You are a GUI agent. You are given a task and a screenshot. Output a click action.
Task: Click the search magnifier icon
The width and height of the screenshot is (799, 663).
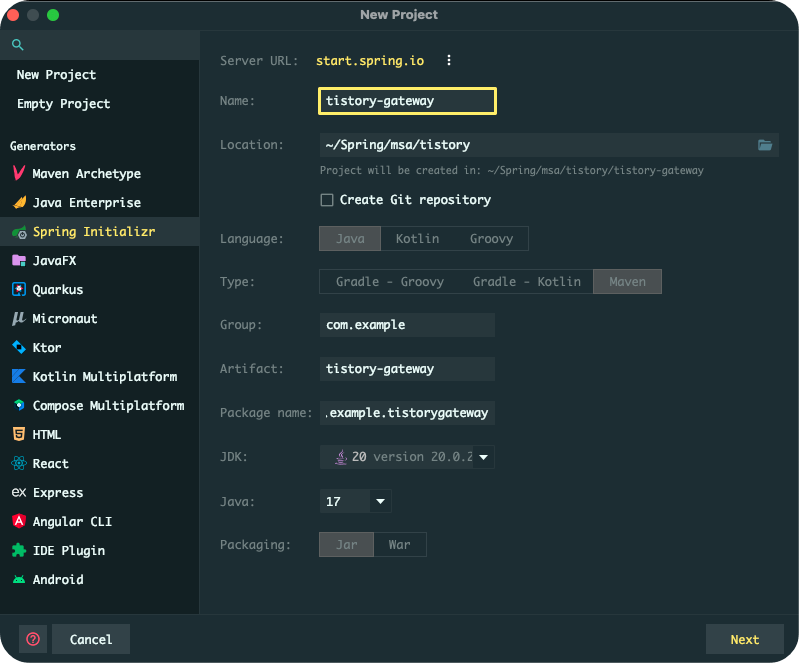(17, 45)
